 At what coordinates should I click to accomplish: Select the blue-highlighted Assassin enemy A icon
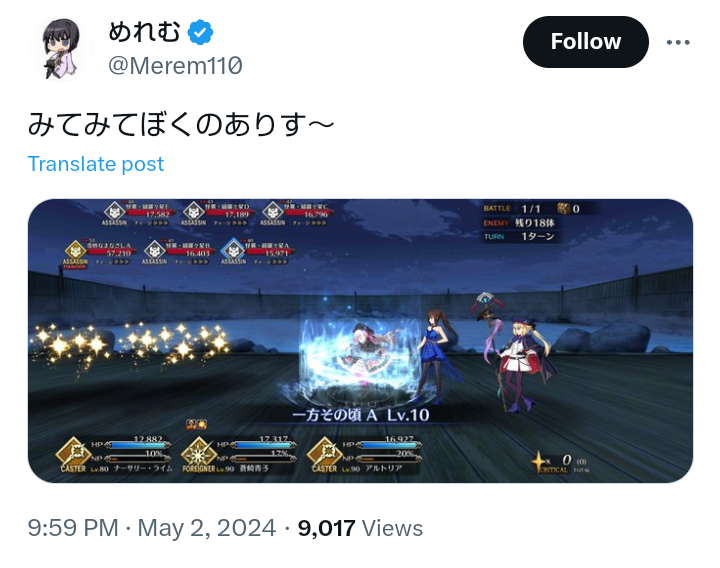click(x=233, y=251)
